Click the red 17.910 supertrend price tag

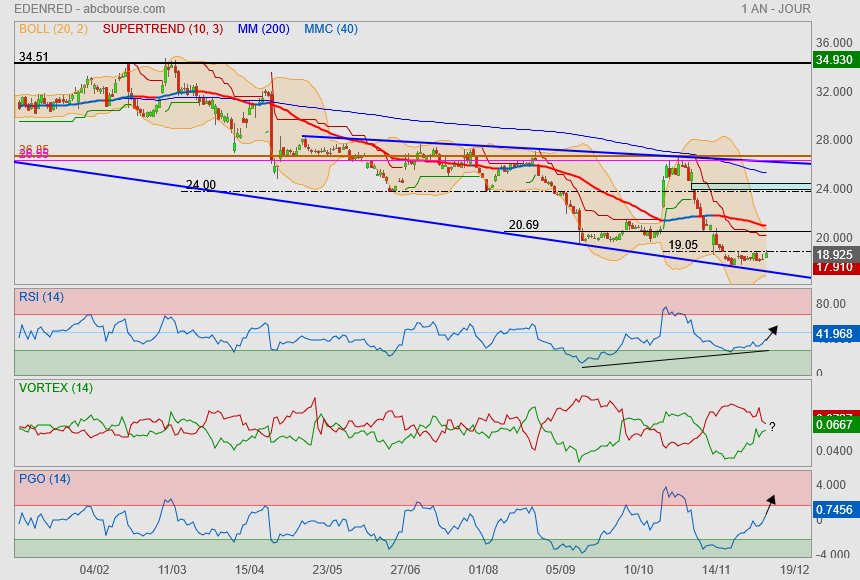click(833, 268)
